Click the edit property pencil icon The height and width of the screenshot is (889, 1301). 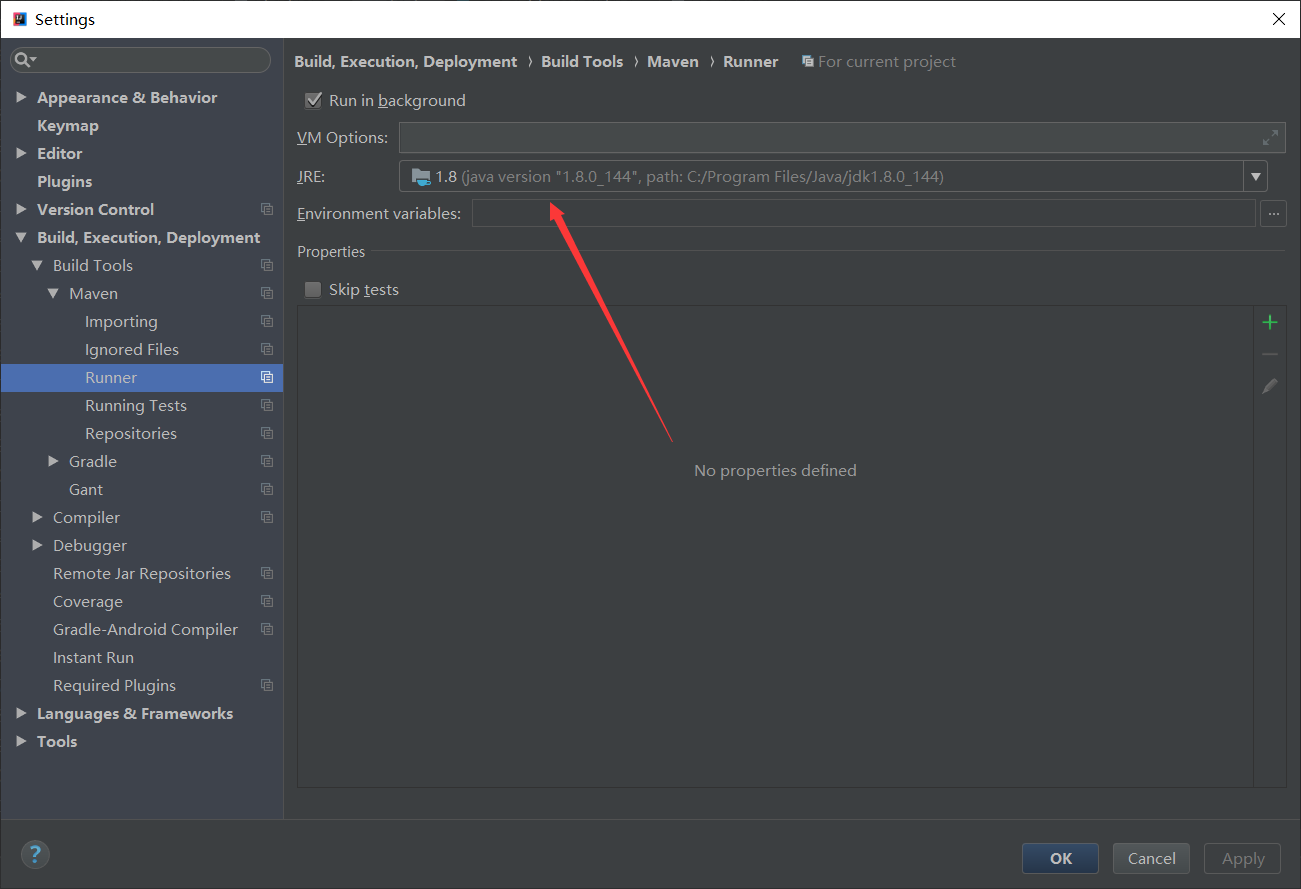pyautogui.click(x=1270, y=386)
